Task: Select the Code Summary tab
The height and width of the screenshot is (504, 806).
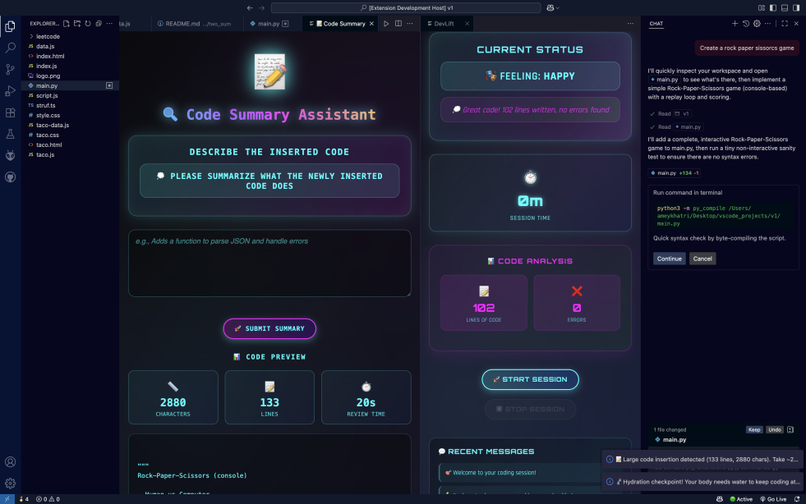Action: tap(340, 24)
